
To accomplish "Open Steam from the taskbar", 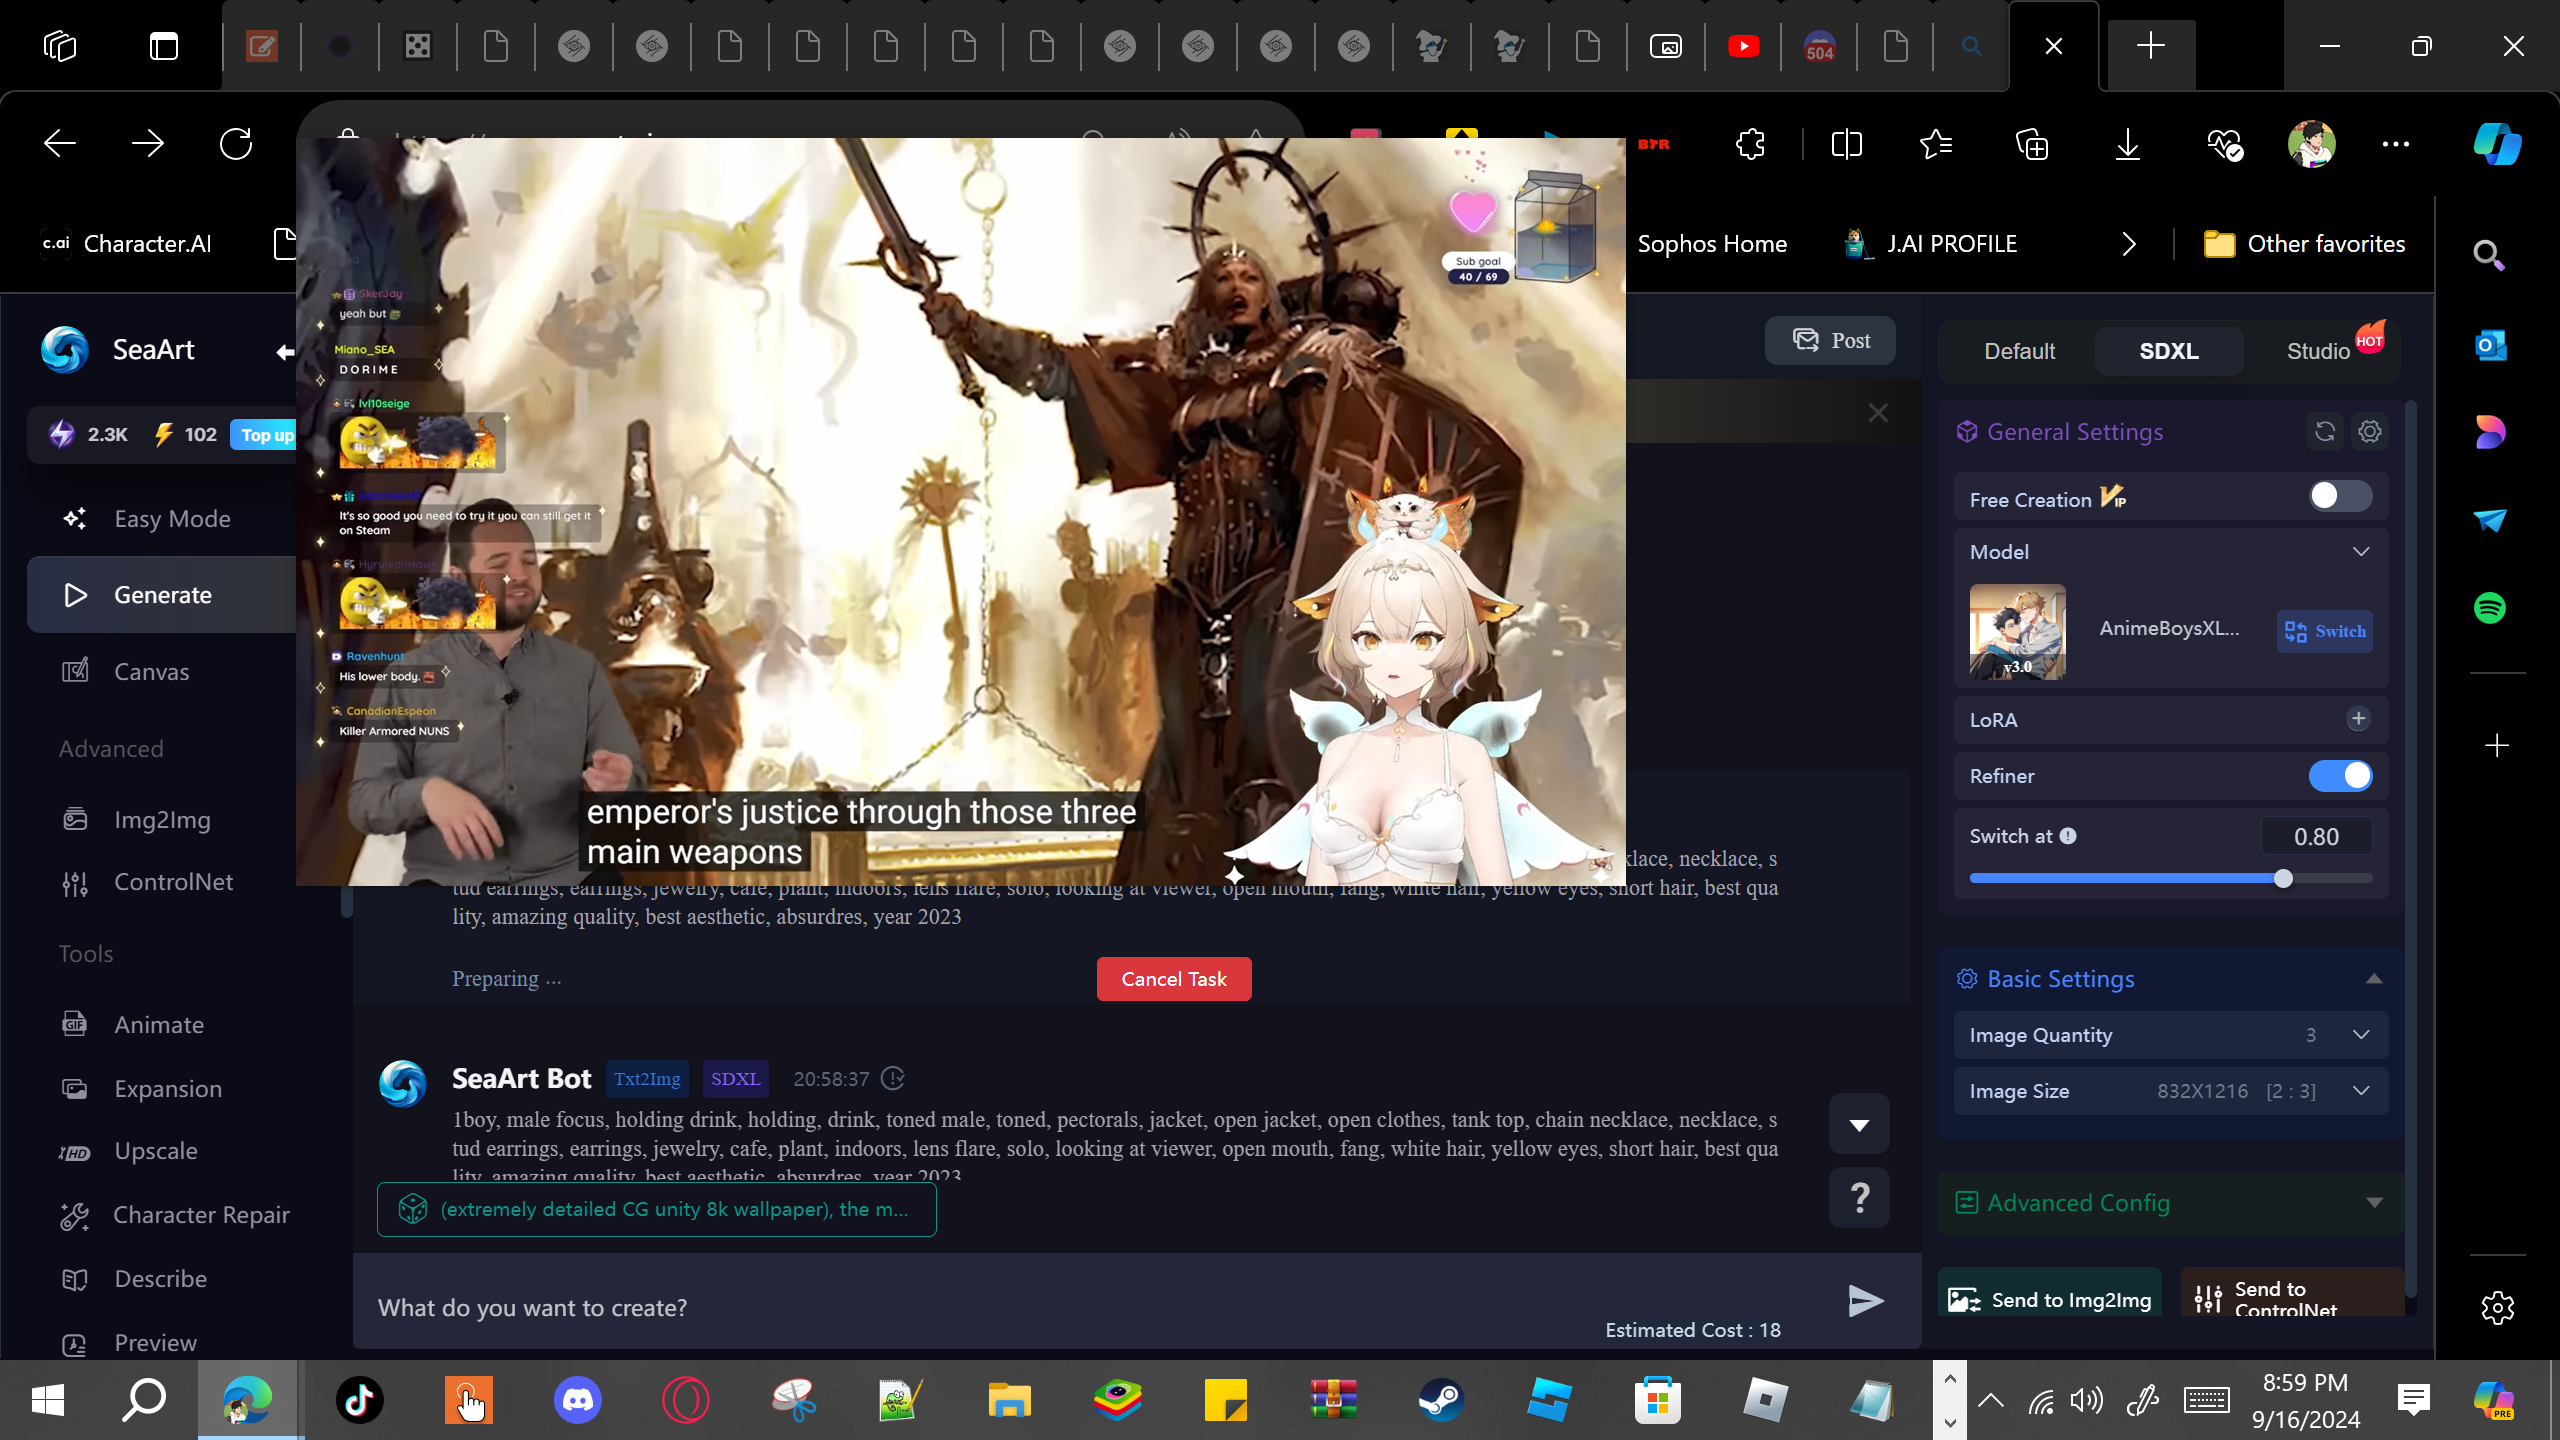I will click(1441, 1400).
